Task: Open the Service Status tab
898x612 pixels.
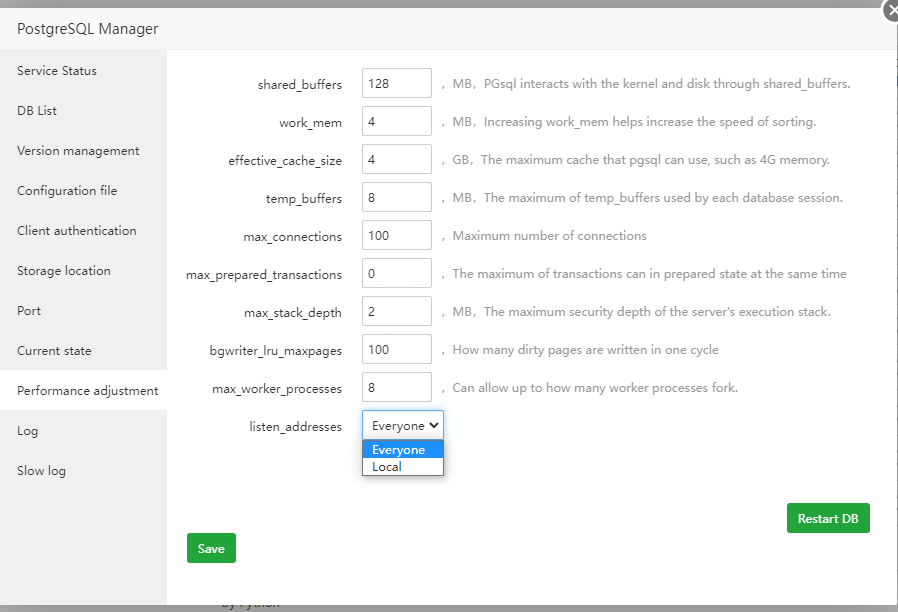Action: [x=57, y=71]
